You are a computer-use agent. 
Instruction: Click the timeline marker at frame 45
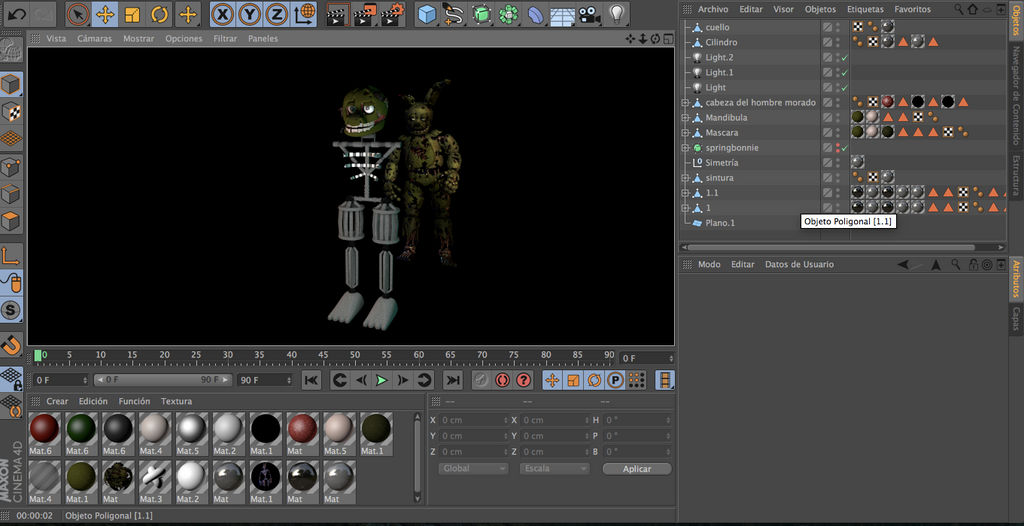tap(323, 355)
